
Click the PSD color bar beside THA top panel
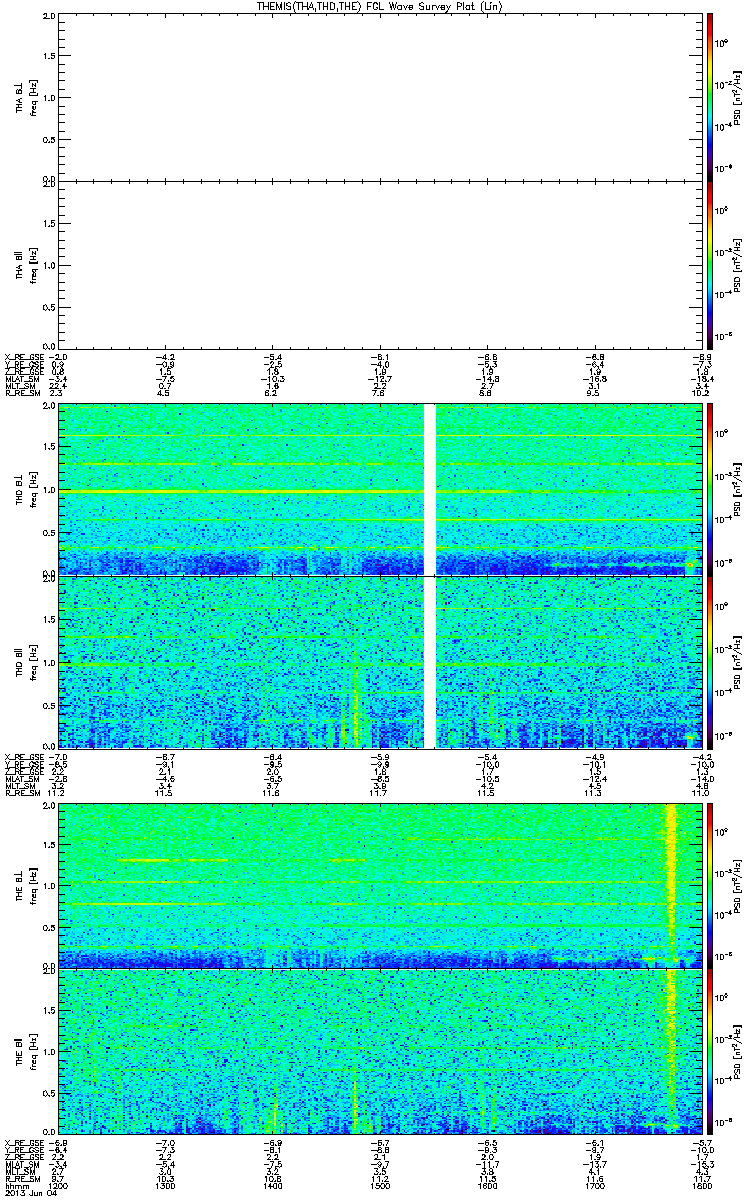click(709, 96)
